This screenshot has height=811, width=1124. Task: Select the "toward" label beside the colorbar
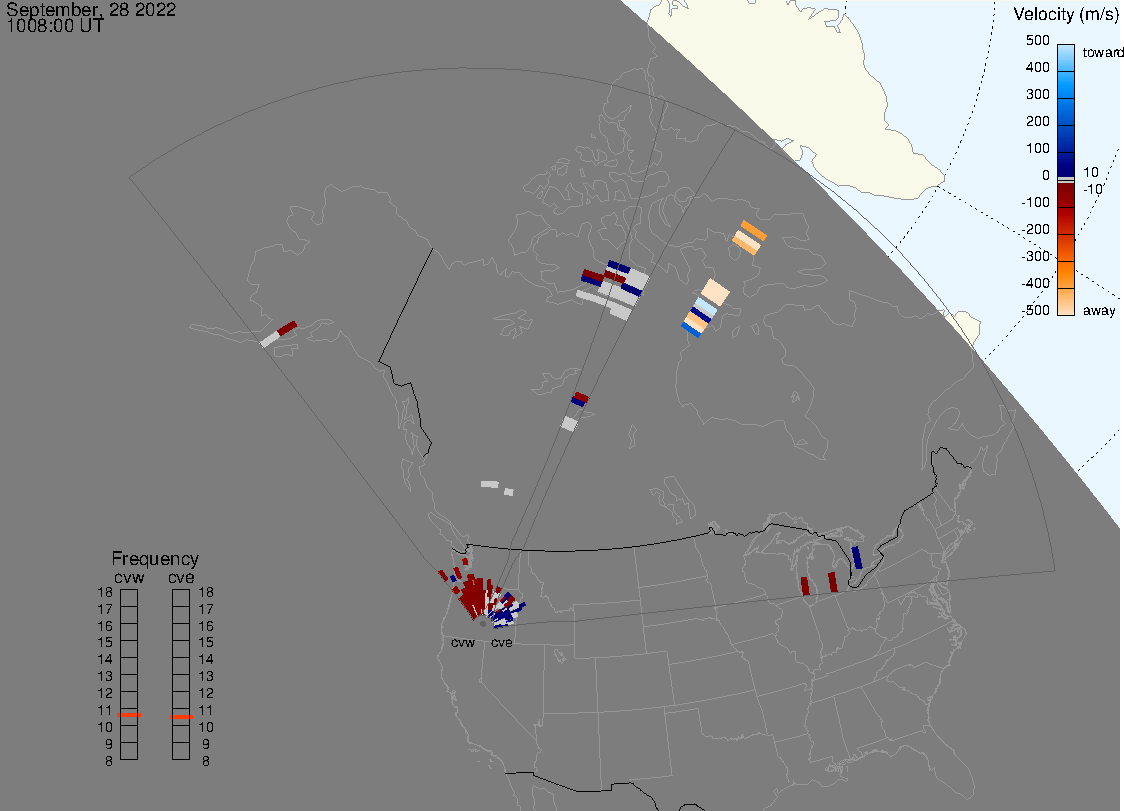coord(1102,52)
